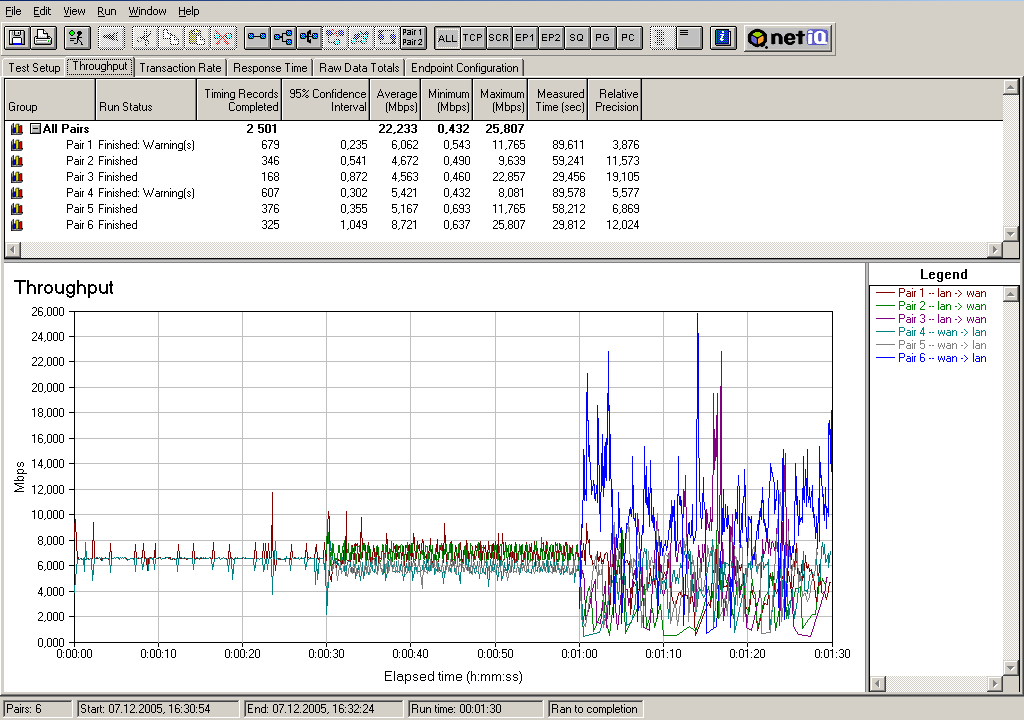The width and height of the screenshot is (1024, 720).
Task: Open the Window menu
Action: (x=148, y=11)
